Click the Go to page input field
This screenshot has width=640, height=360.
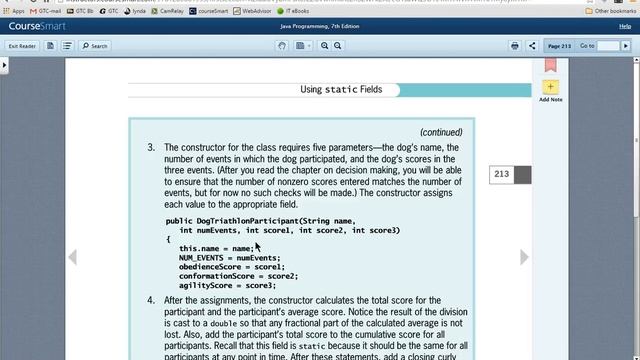click(608, 46)
